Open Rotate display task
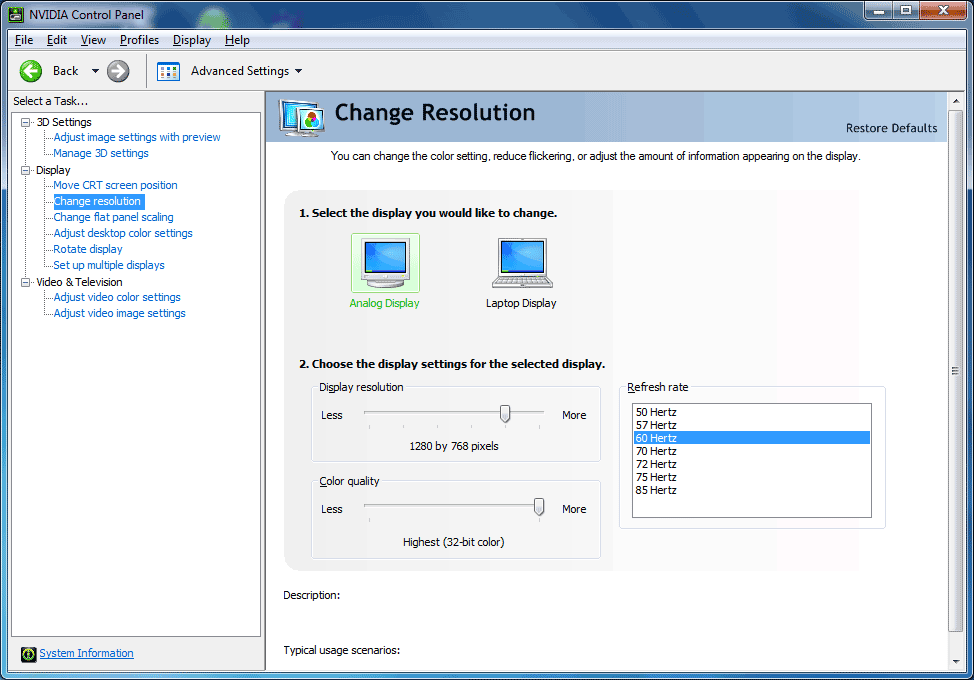974x680 pixels. click(x=88, y=250)
